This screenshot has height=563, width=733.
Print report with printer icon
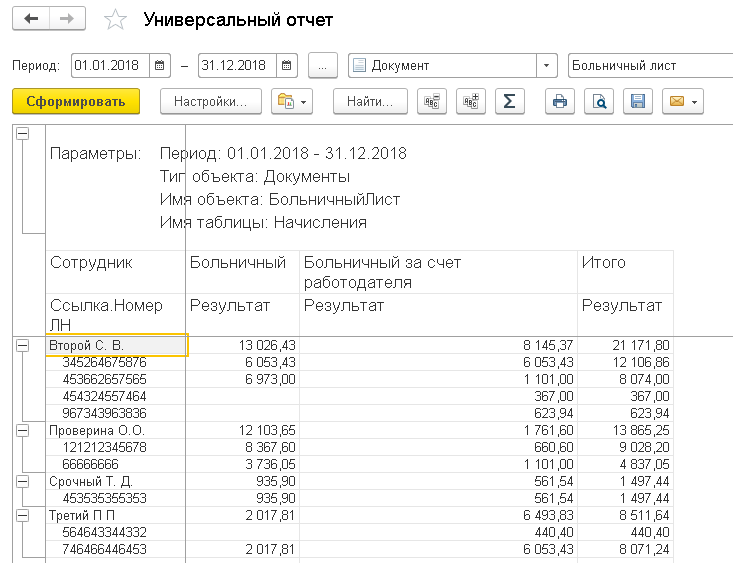pyautogui.click(x=560, y=101)
